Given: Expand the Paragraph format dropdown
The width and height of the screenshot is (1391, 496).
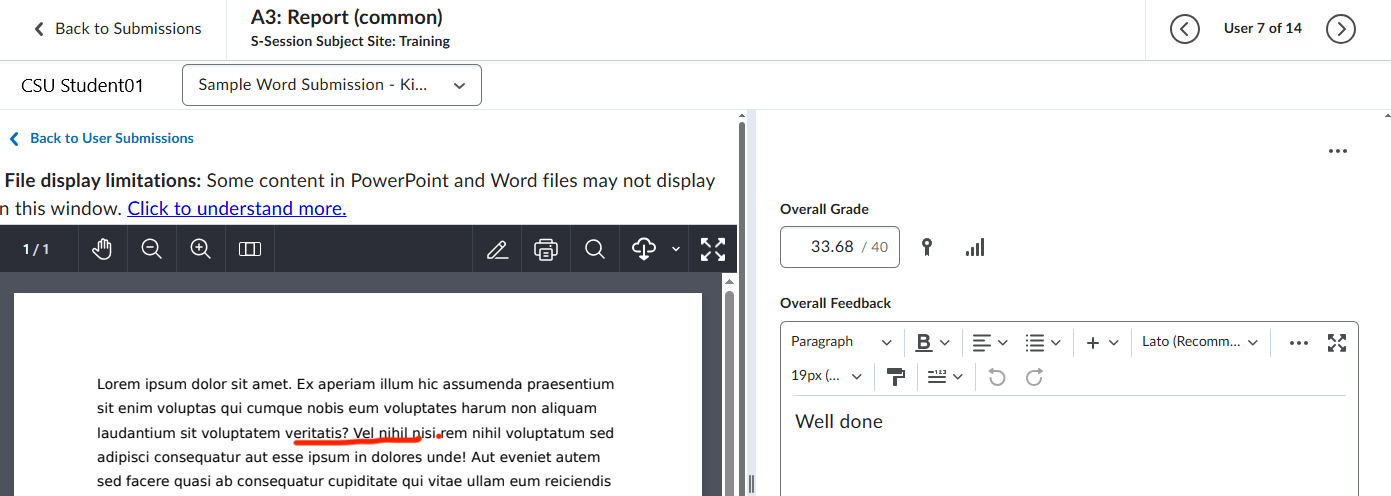Looking at the screenshot, I should [841, 342].
